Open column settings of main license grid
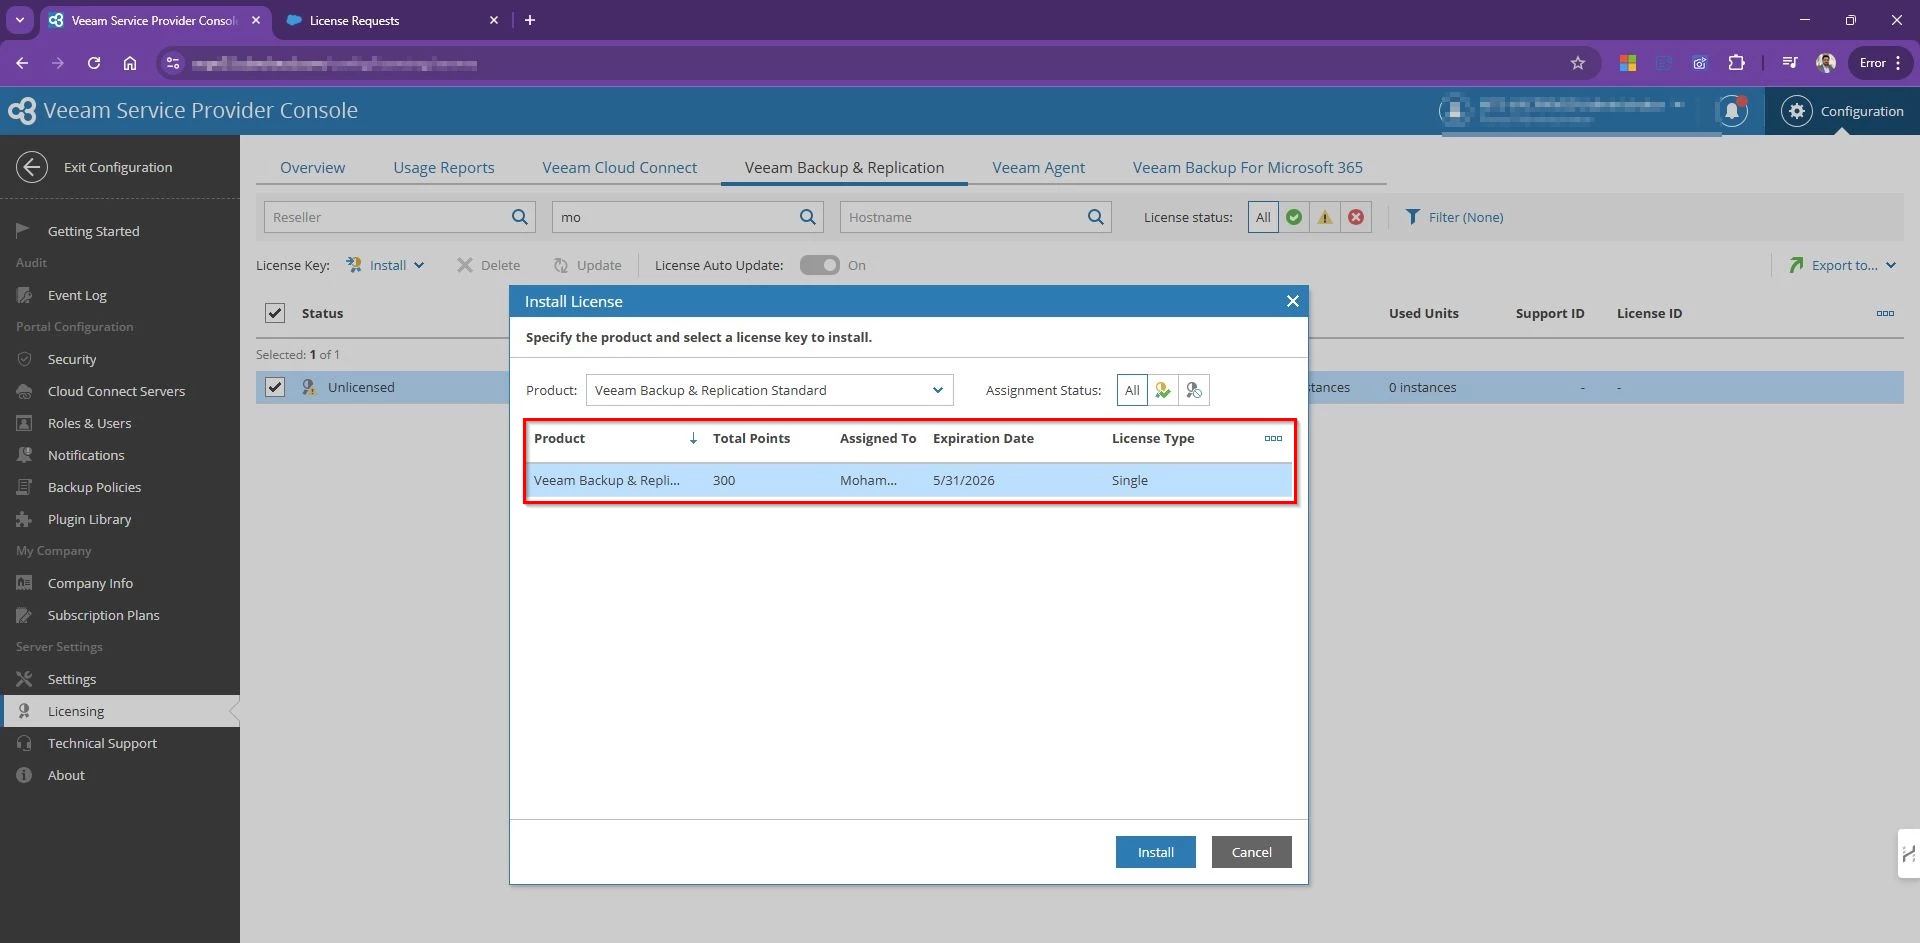This screenshot has width=1920, height=943. point(1885,313)
